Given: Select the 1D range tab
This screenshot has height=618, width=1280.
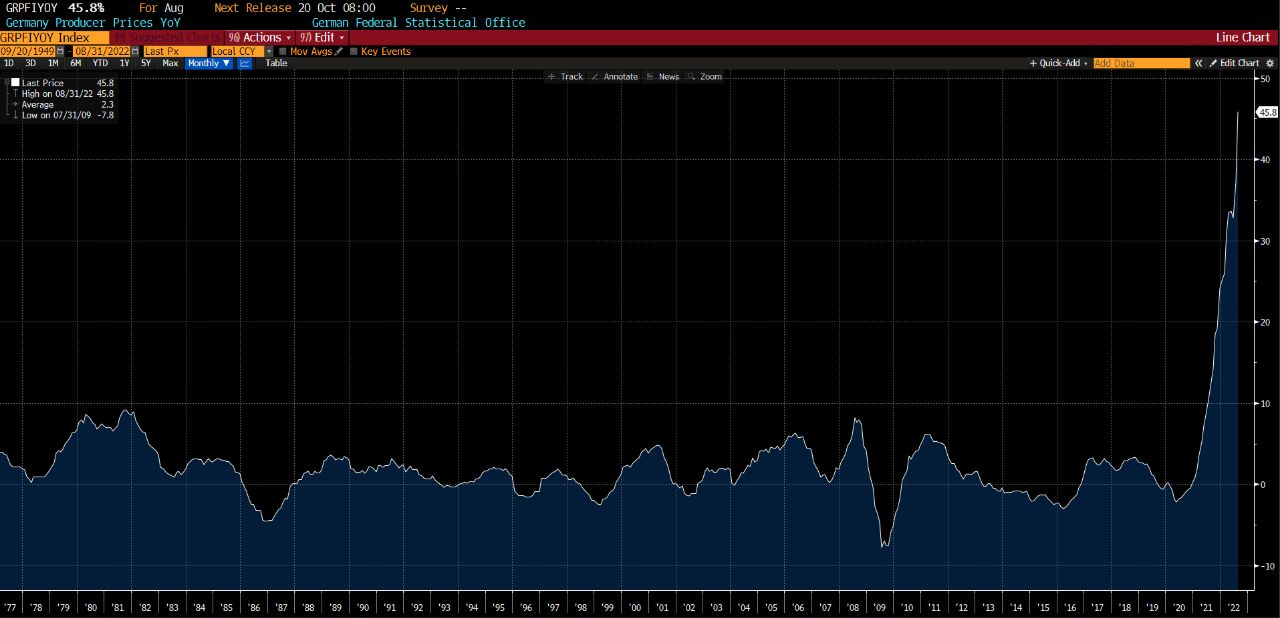Looking at the screenshot, I should point(9,63).
